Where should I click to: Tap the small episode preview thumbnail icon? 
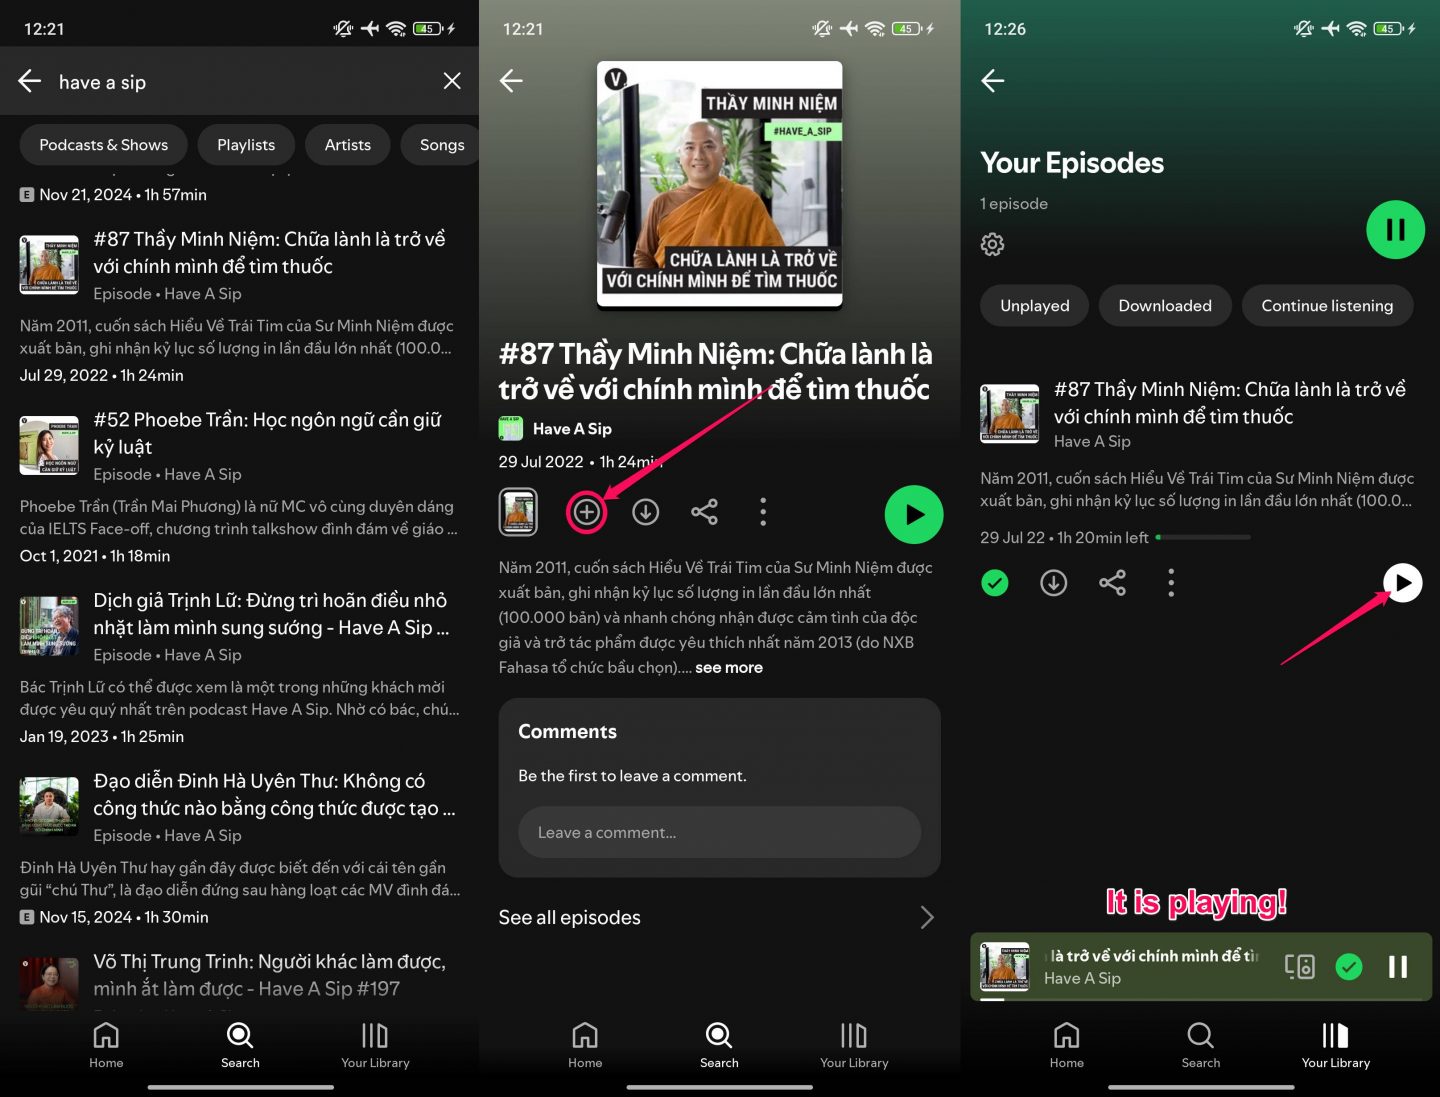pos(518,512)
